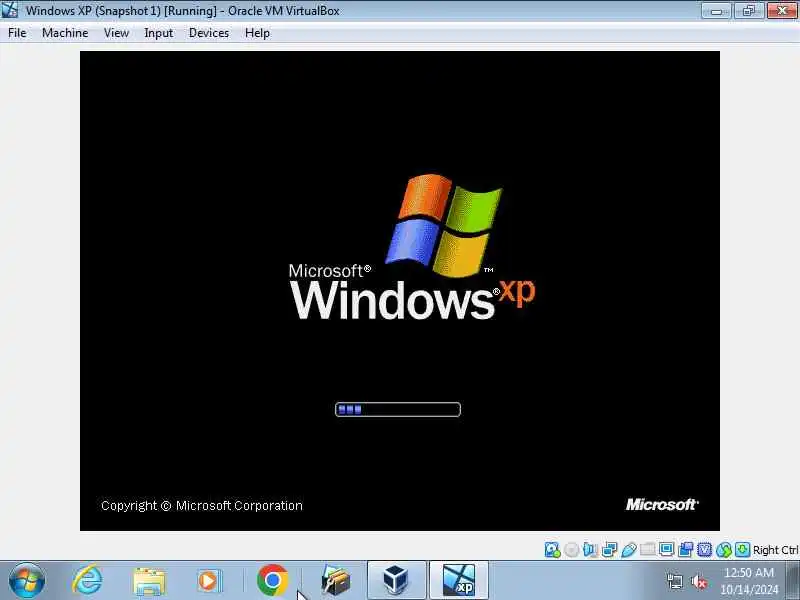Click the hard disk activity status icon
The height and width of the screenshot is (600, 800).
pyautogui.click(x=552, y=549)
